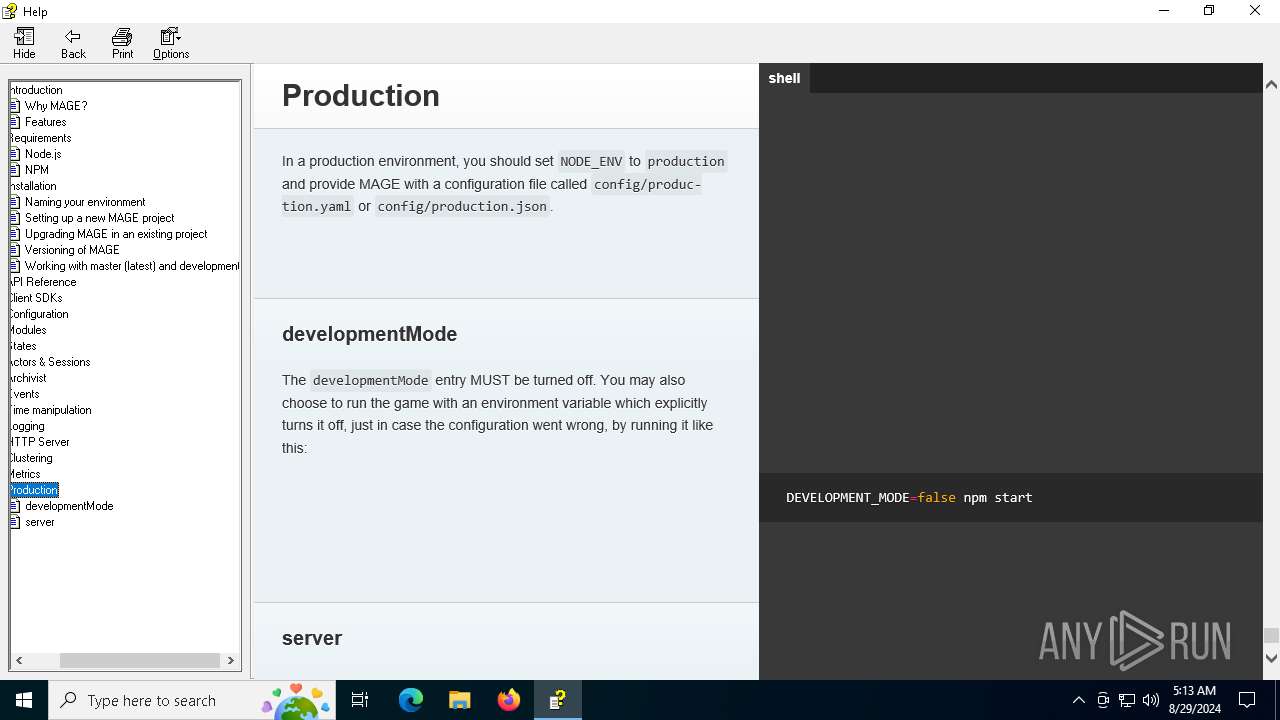
Task: Click page scroll down arrow
Action: pyautogui.click(x=1271, y=658)
